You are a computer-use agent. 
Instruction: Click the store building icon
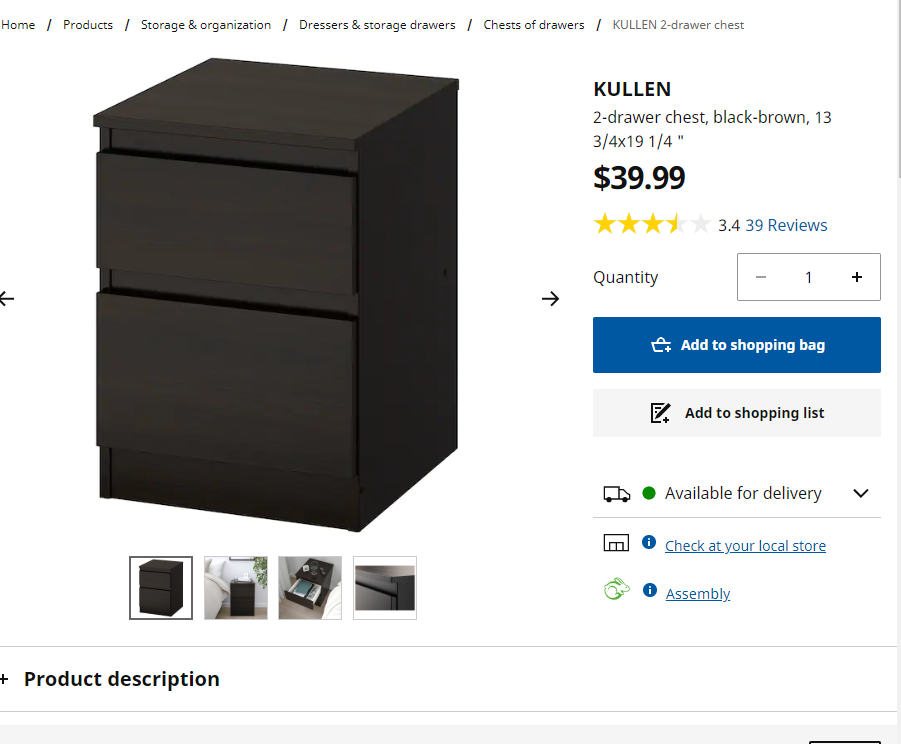[616, 543]
